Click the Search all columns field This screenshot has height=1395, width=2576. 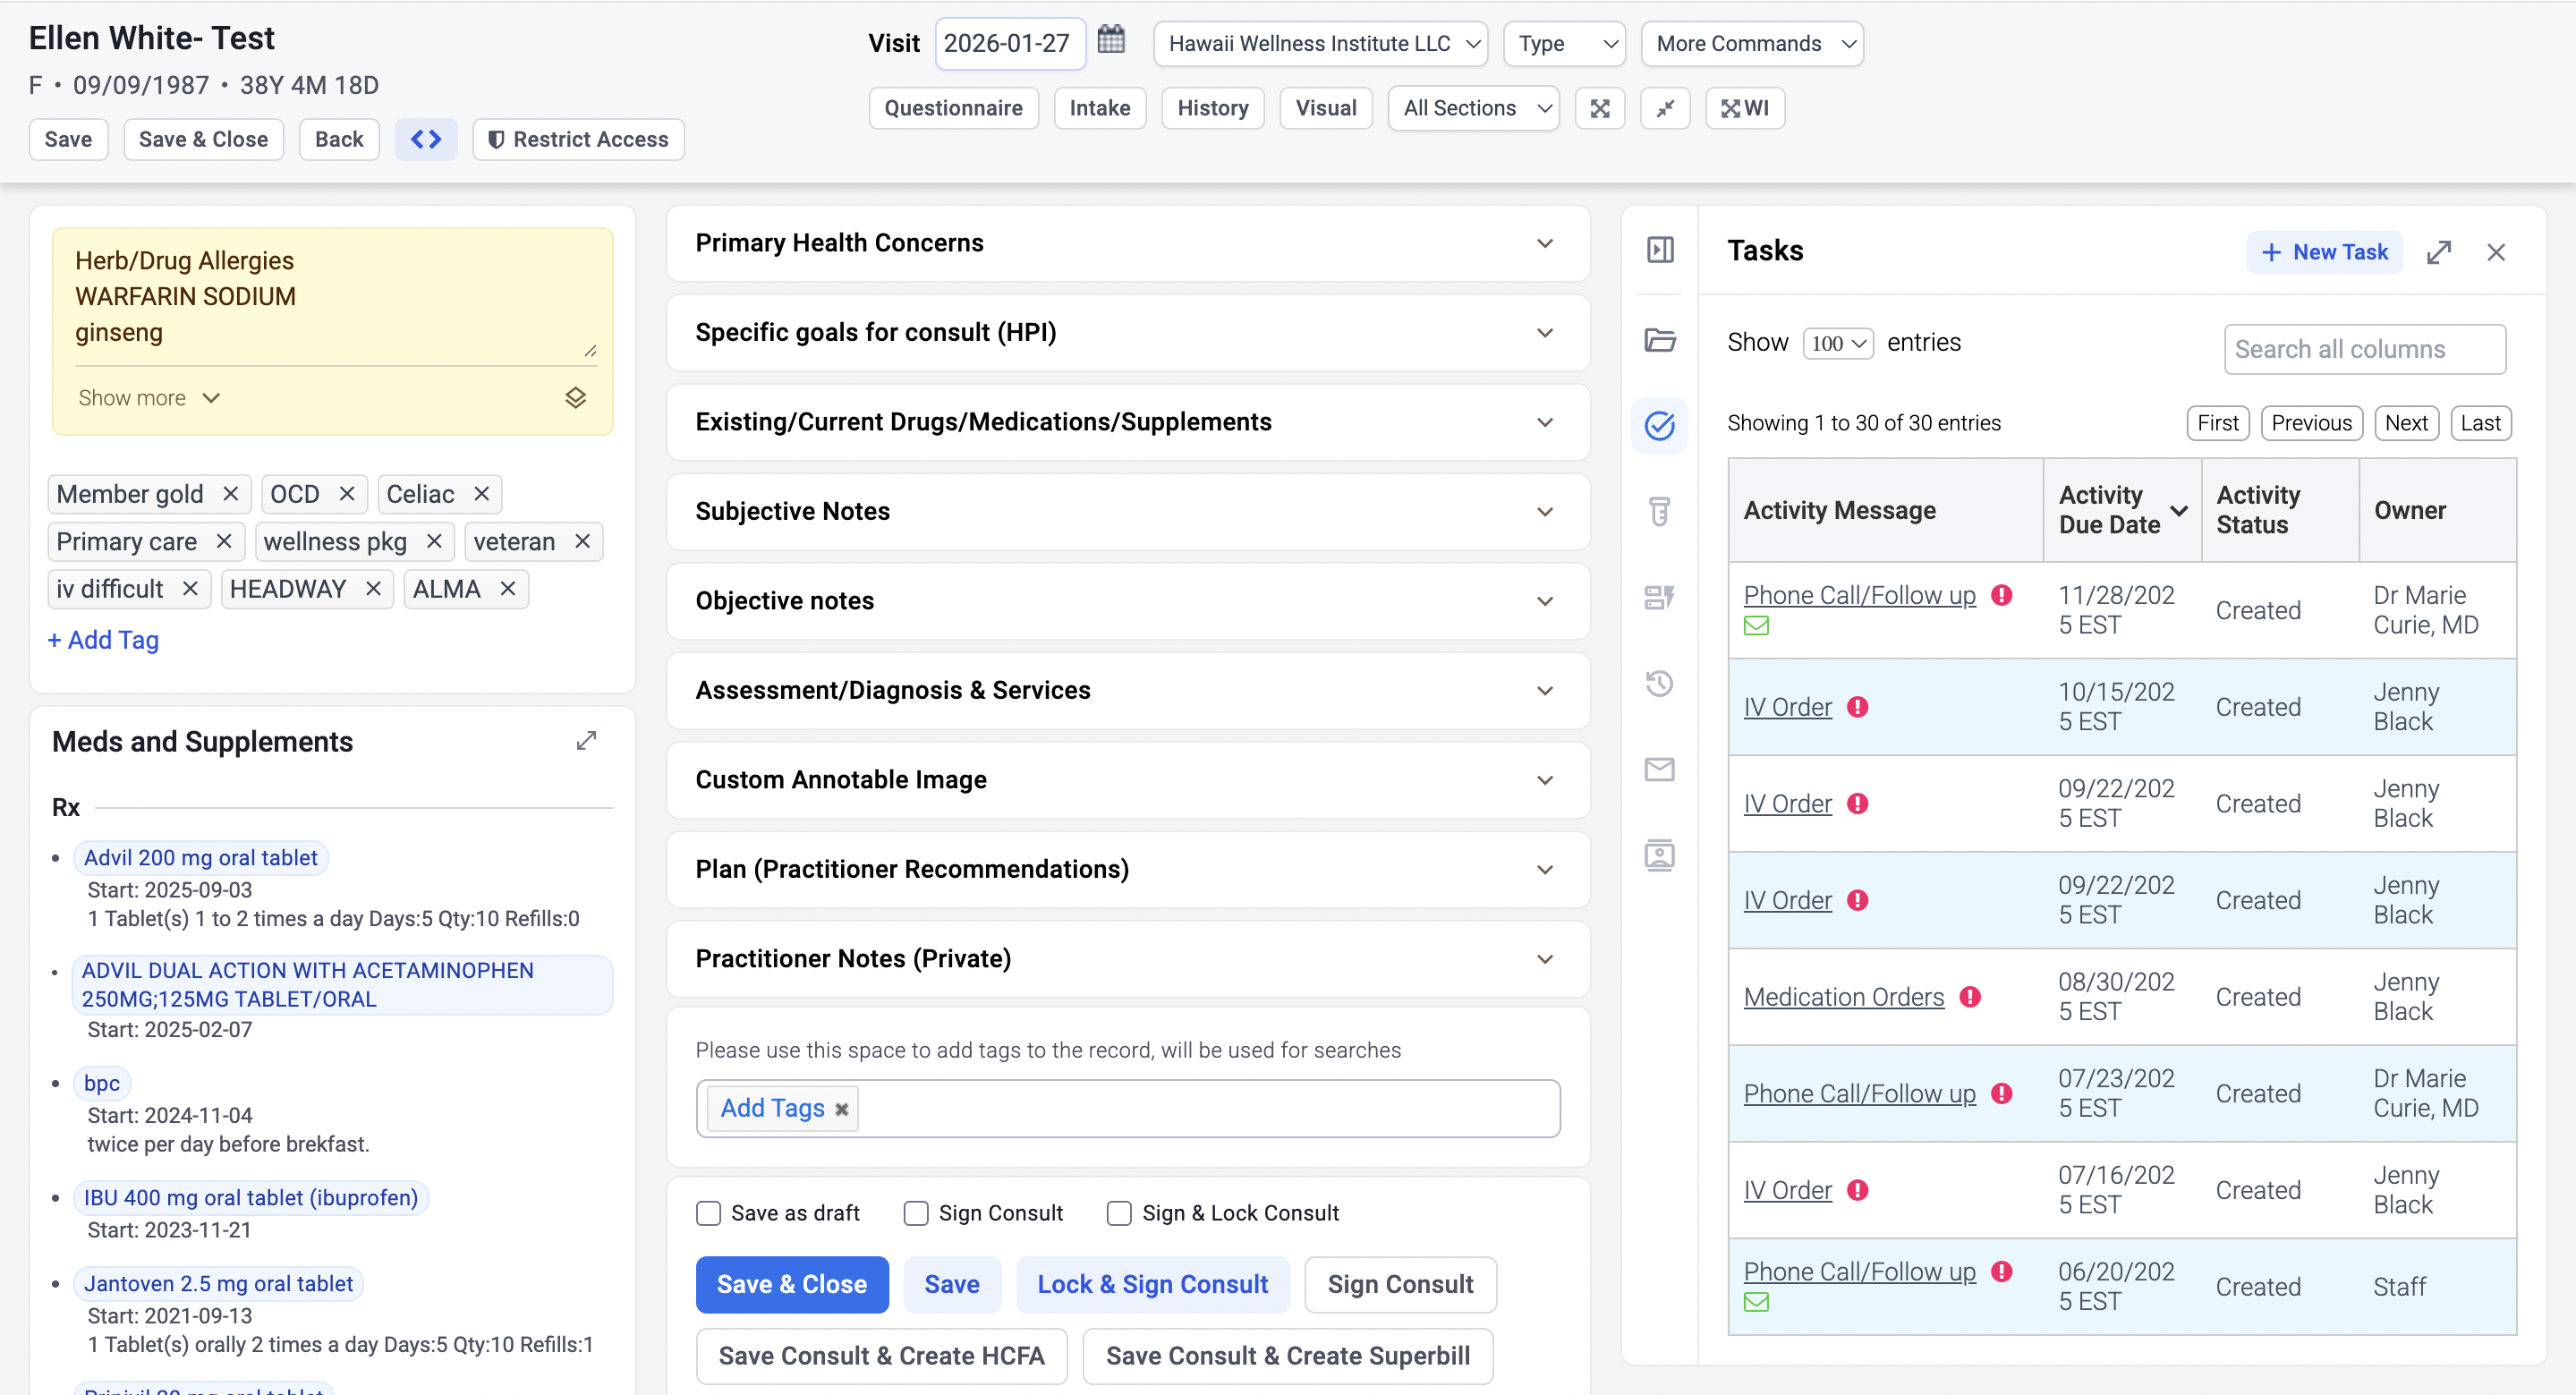point(2364,349)
